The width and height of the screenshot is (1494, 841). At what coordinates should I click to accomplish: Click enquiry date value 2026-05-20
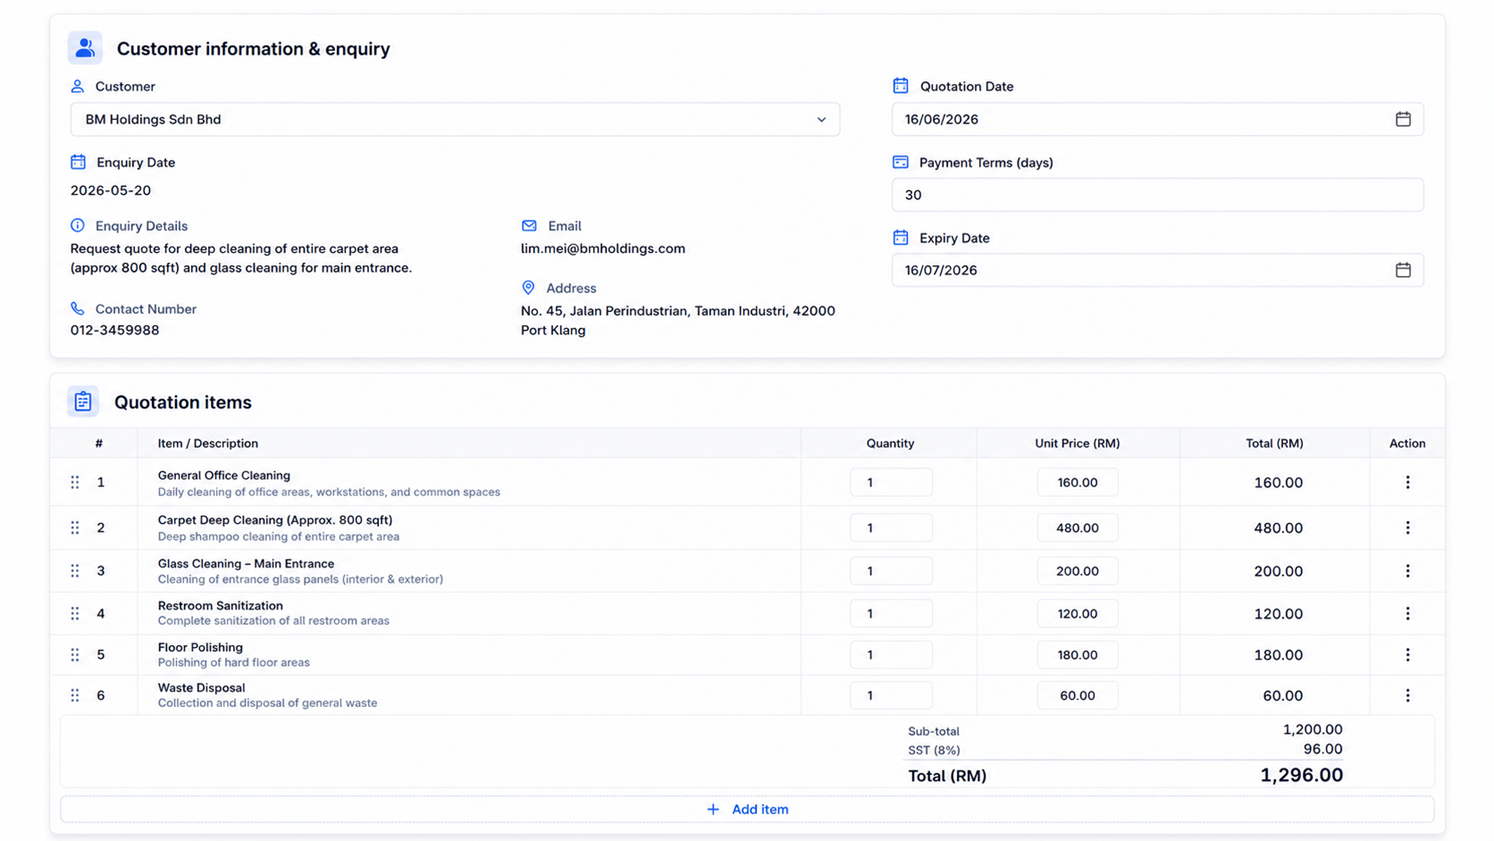pos(110,190)
